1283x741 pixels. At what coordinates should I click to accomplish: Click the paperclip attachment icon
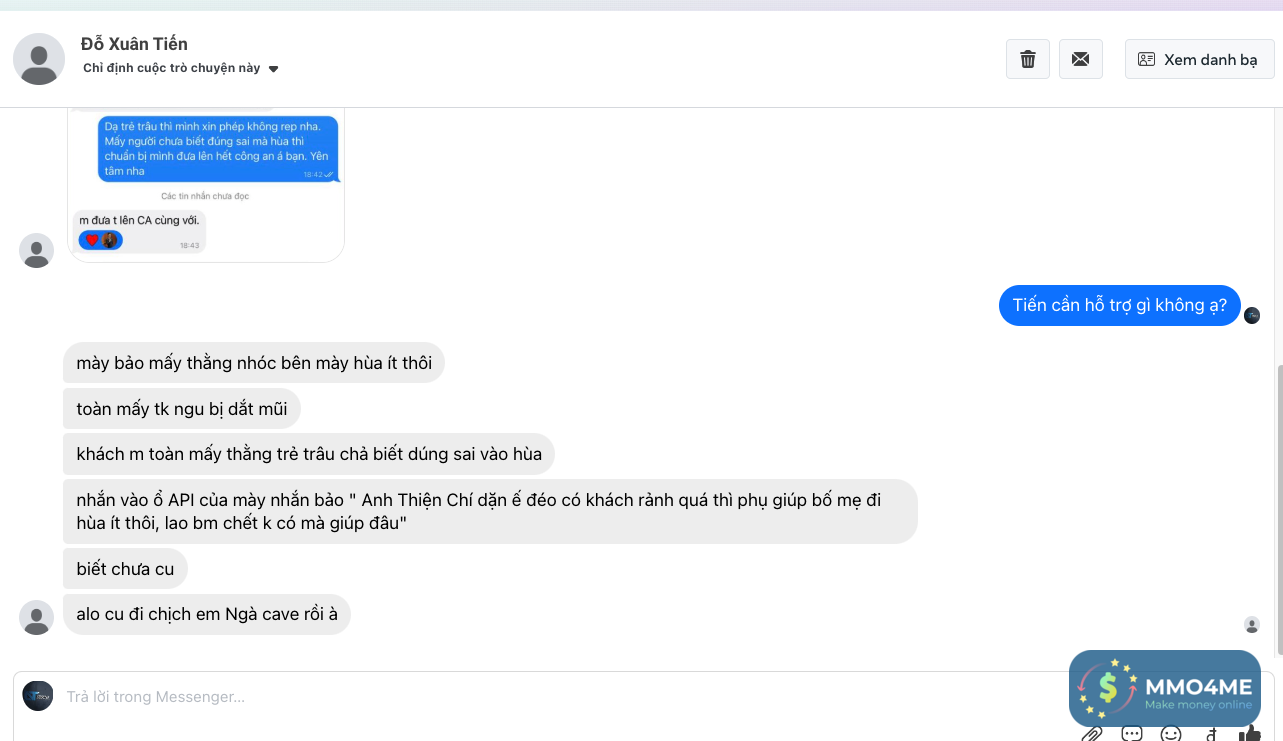click(1091, 734)
